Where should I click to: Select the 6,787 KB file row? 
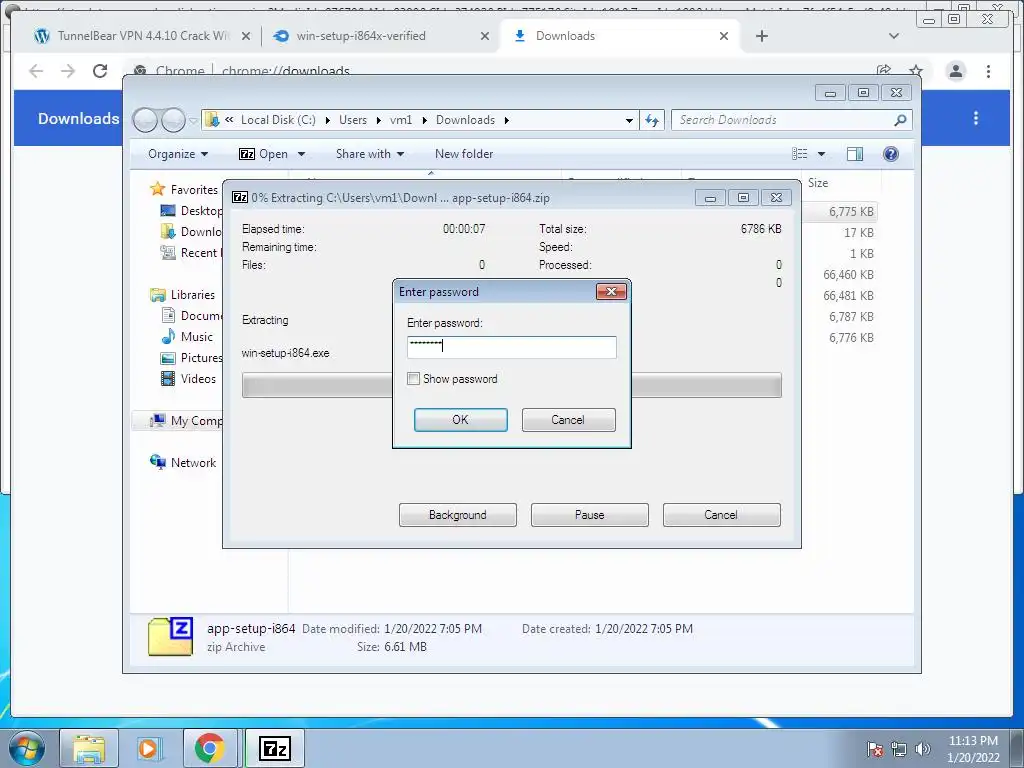click(851, 317)
